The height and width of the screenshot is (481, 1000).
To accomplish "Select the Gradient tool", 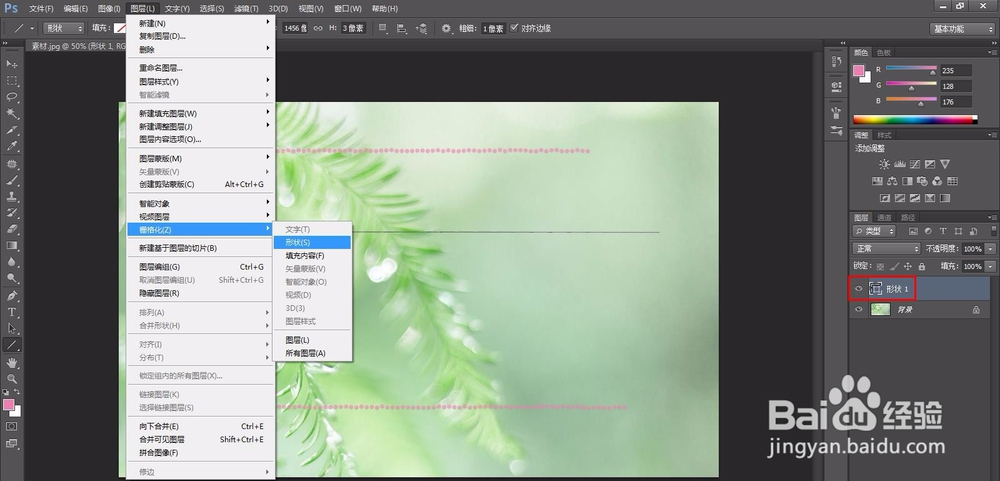I will point(11,246).
